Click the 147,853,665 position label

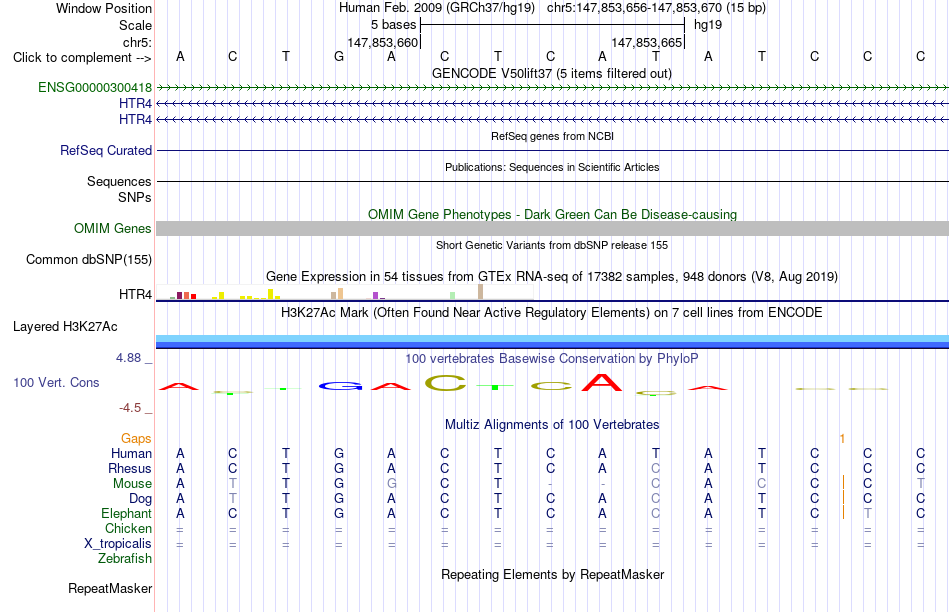pyautogui.click(x=647, y=42)
